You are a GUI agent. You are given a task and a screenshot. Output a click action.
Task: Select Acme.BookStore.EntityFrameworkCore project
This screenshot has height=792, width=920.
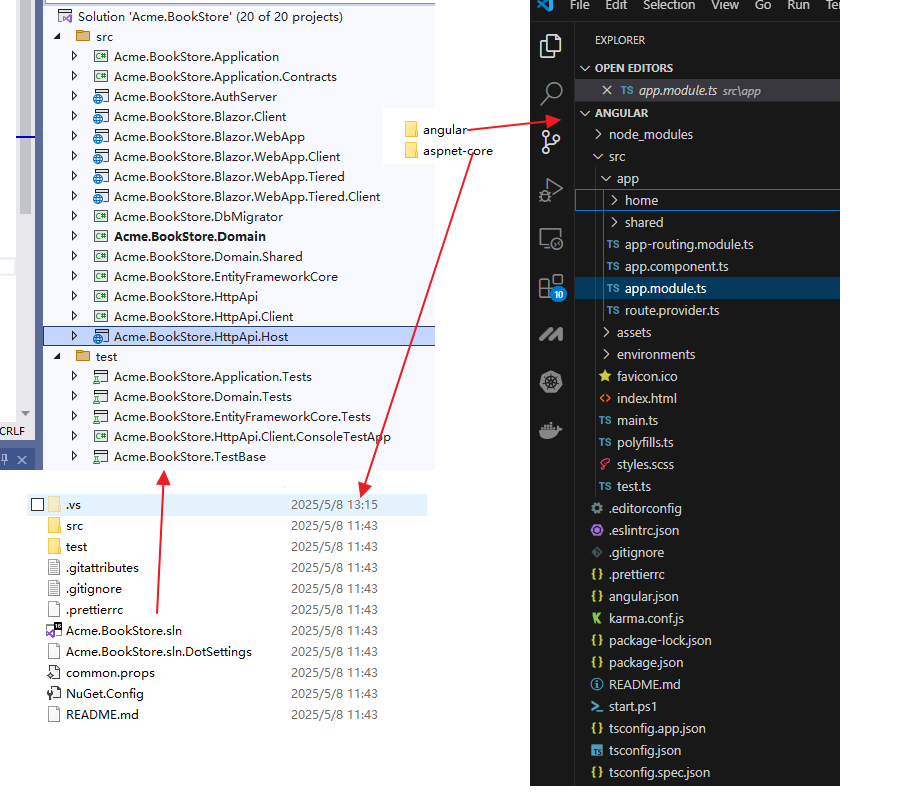pyautogui.click(x=225, y=276)
